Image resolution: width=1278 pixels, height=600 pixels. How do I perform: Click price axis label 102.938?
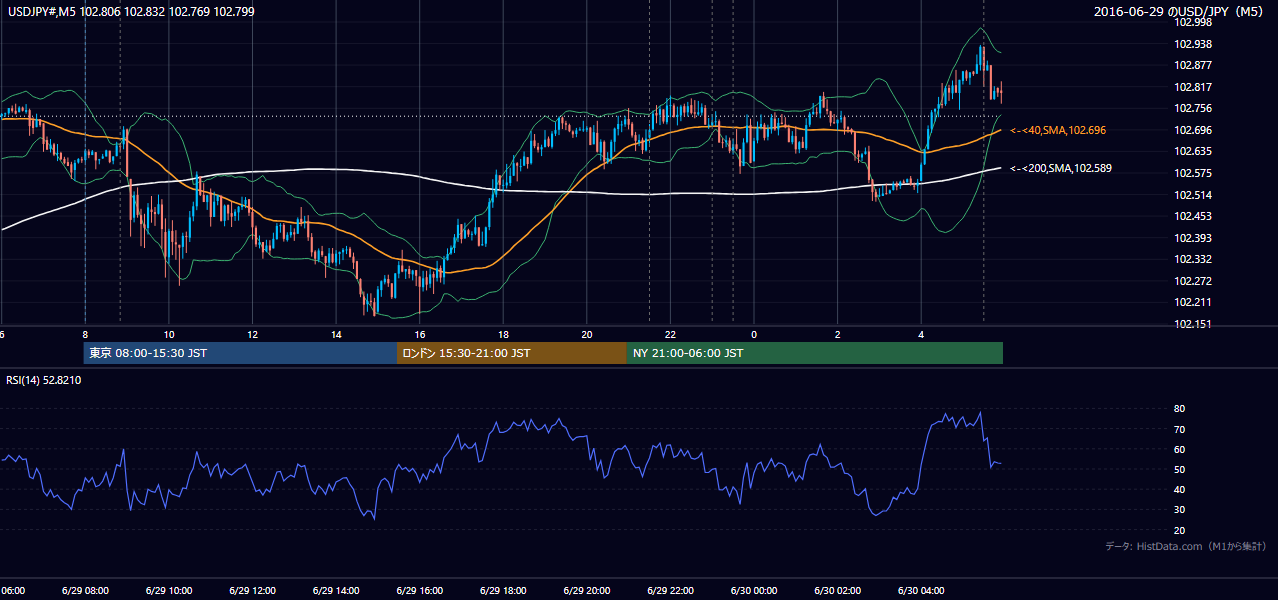pos(1192,44)
